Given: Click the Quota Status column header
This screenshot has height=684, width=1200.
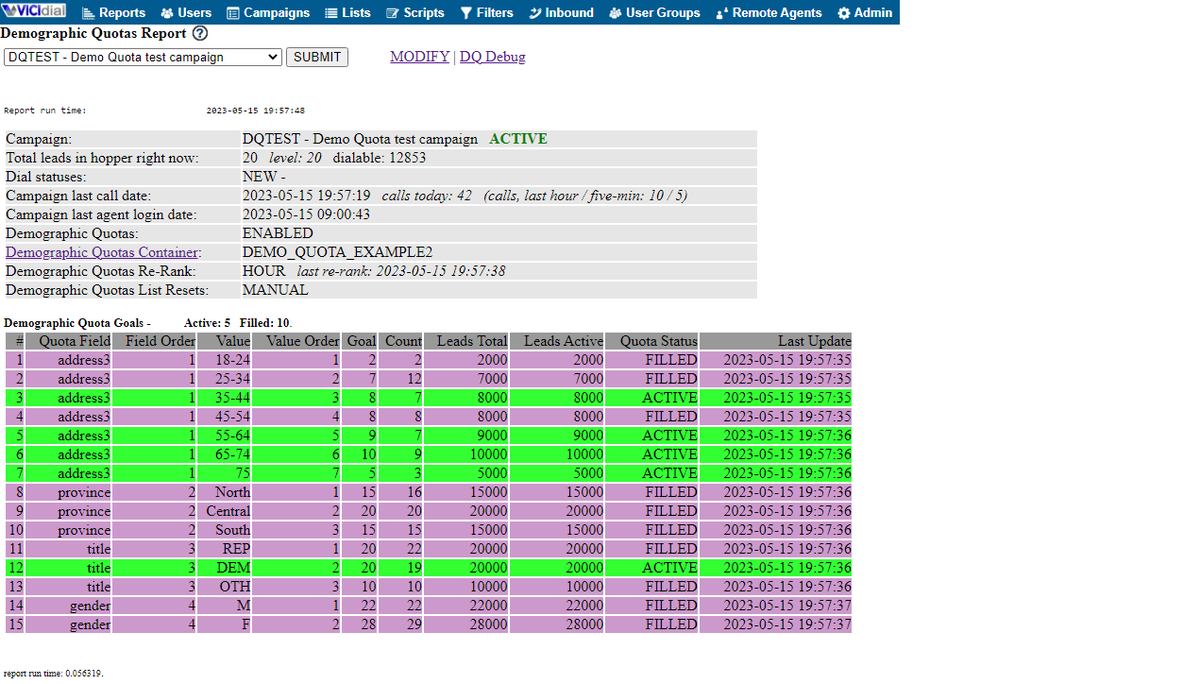Looking at the screenshot, I should [x=652, y=341].
